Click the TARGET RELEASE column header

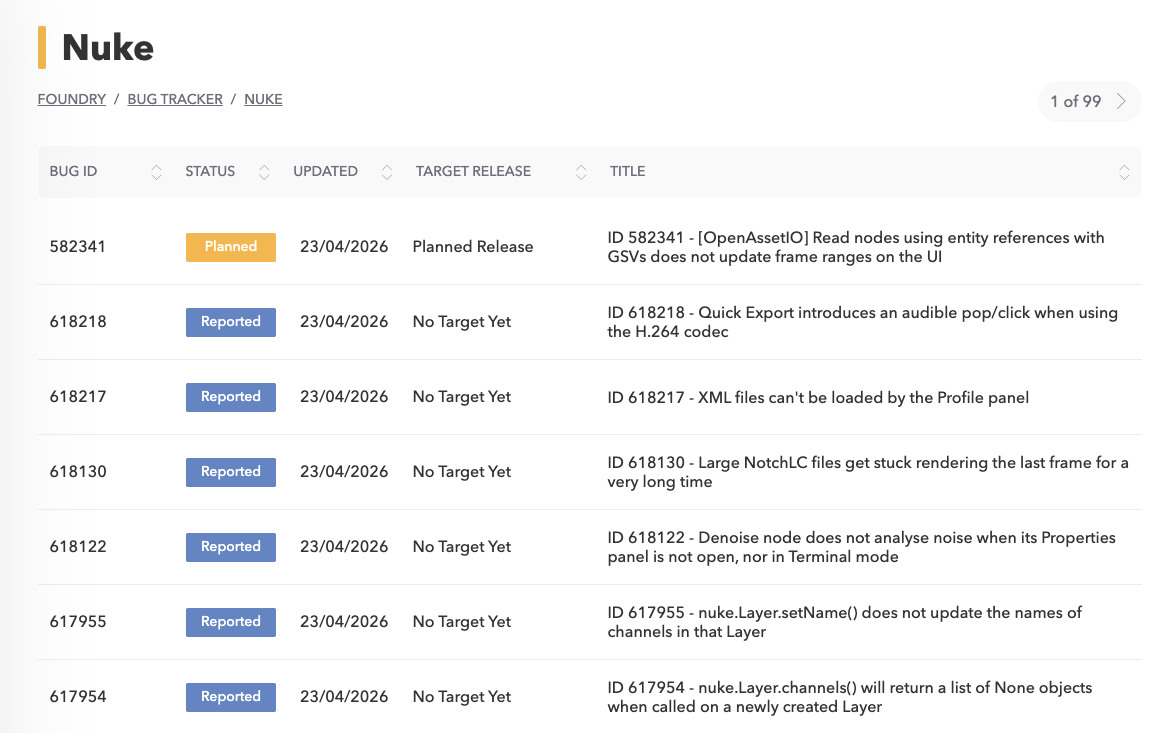[x=473, y=171]
